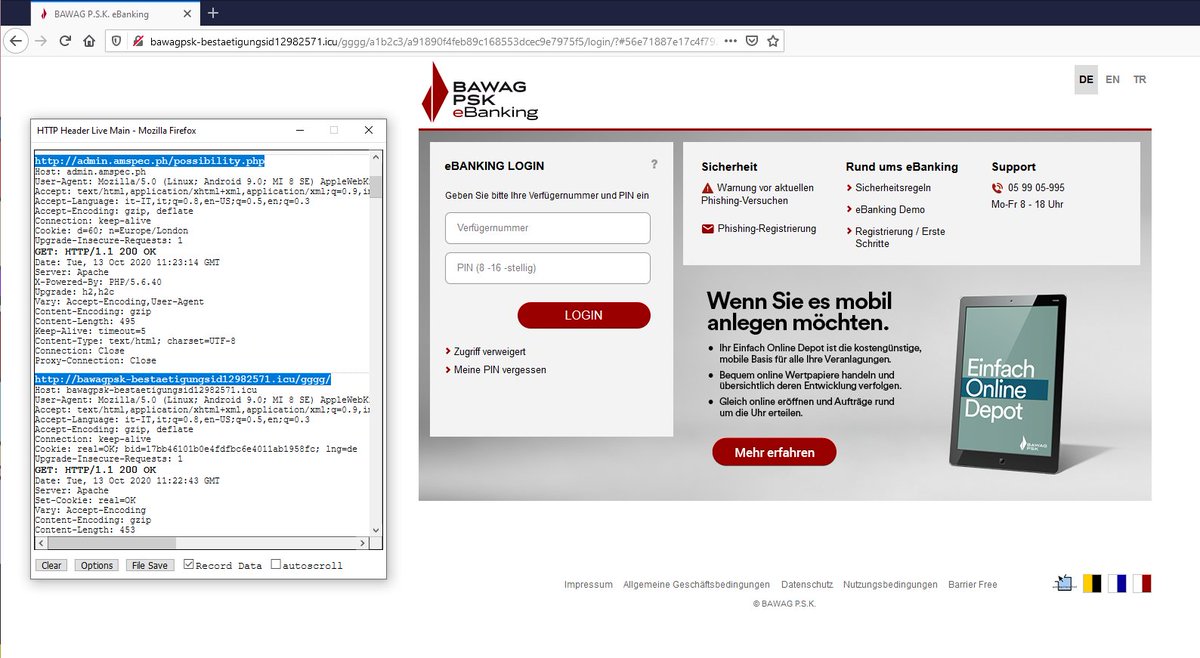Open Options in HTTP Header Live
The height and width of the screenshot is (658, 1200).
(97, 565)
